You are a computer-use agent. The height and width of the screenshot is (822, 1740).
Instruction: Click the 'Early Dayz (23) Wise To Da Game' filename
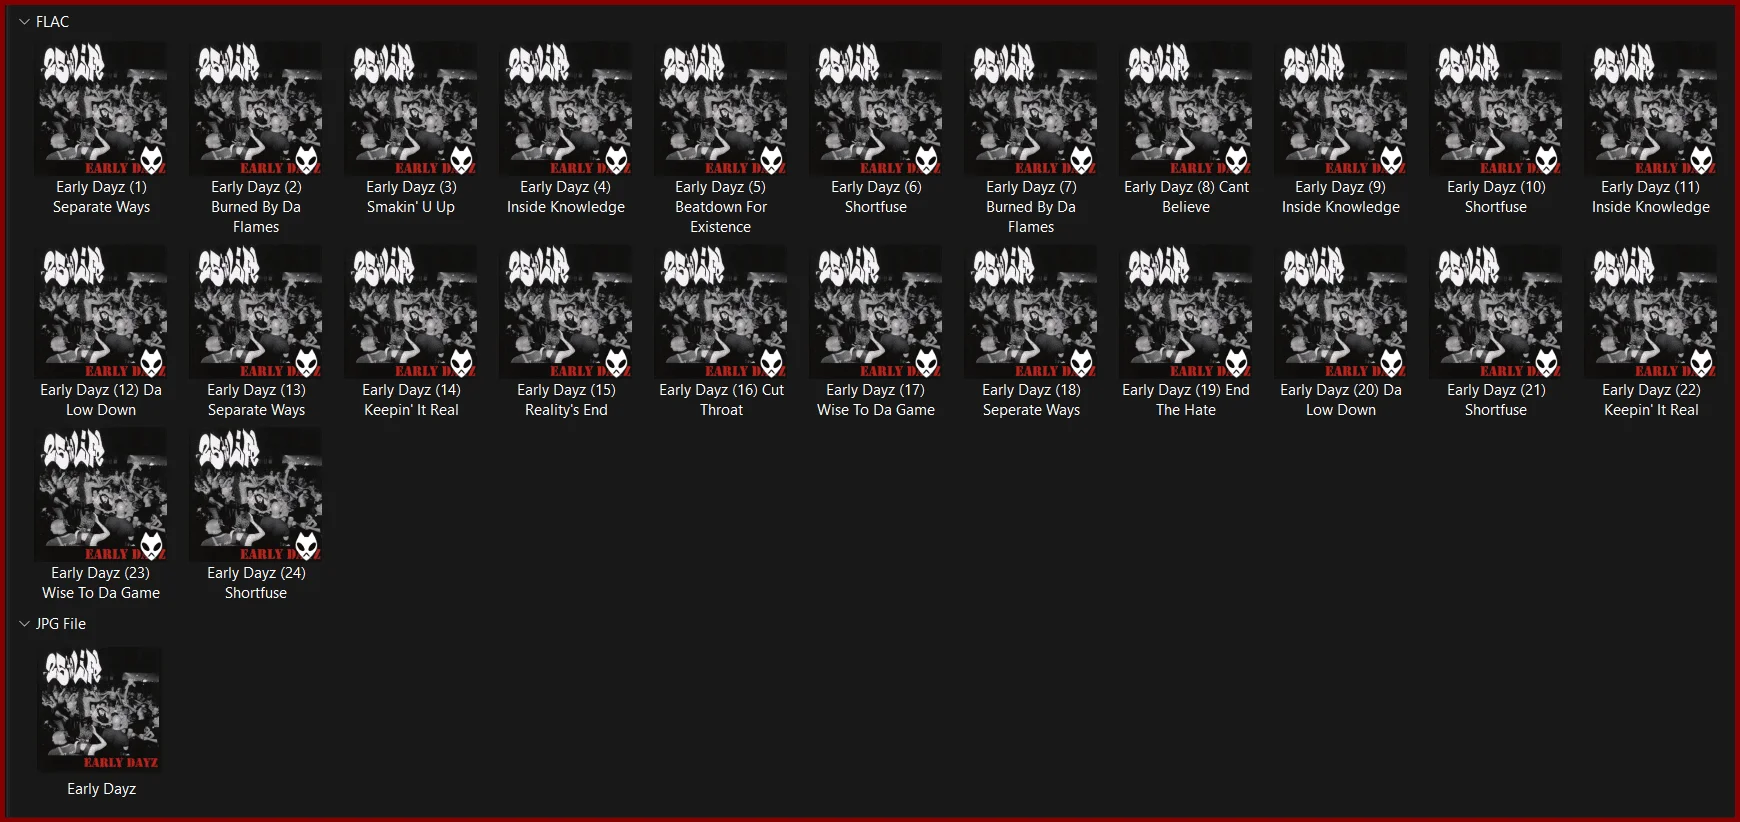point(101,583)
